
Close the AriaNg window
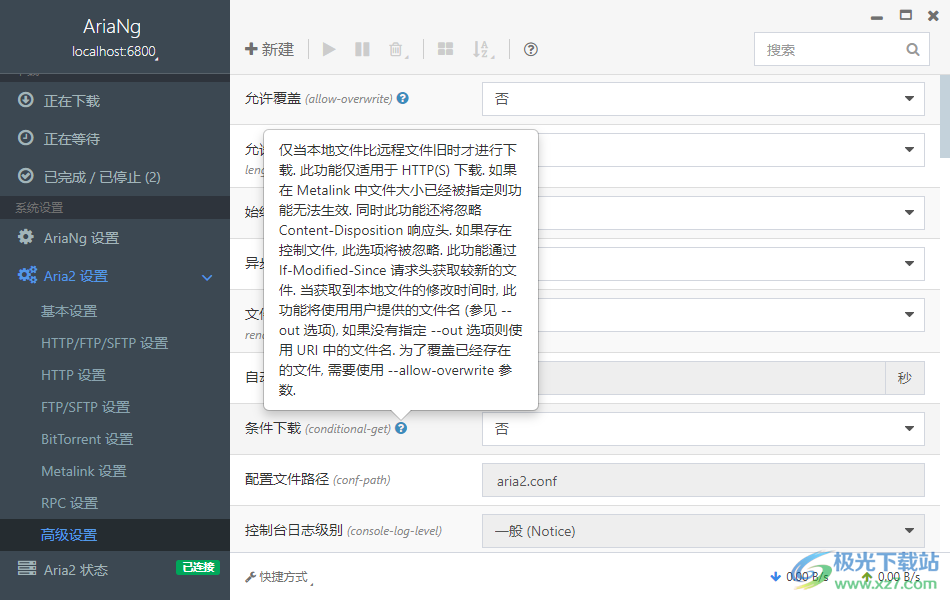coord(934,16)
